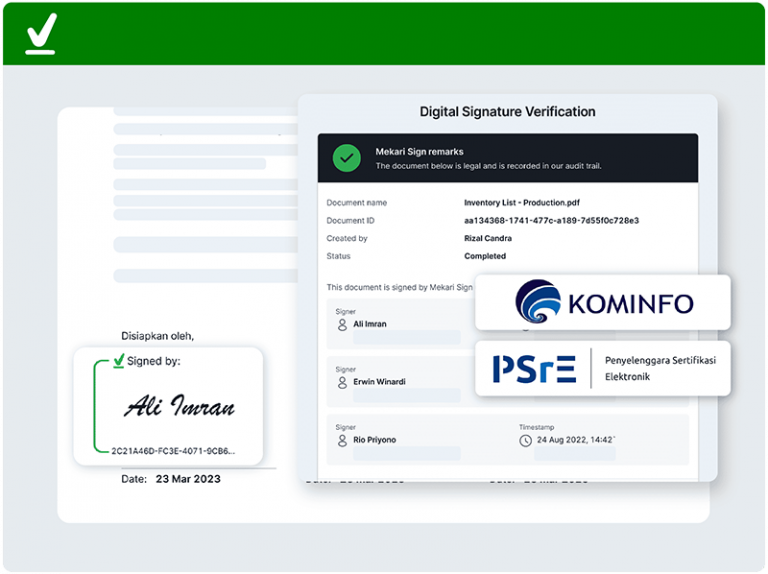This screenshot has height=574, width=768.
Task: Click the small green check beside 'Signed by:'
Action: 119,361
